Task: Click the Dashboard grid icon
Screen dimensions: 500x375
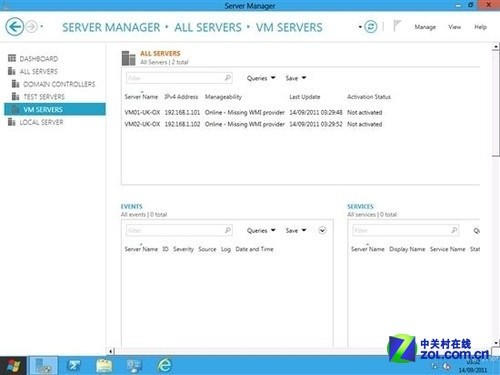Action: coord(12,58)
